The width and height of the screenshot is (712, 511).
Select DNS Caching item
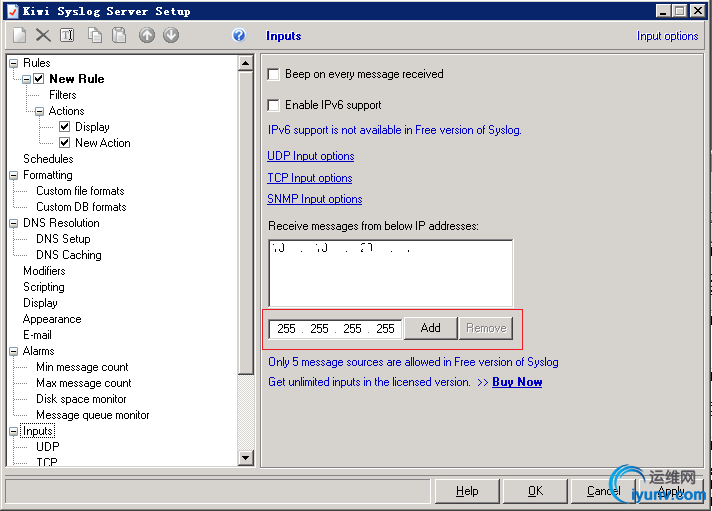point(69,255)
